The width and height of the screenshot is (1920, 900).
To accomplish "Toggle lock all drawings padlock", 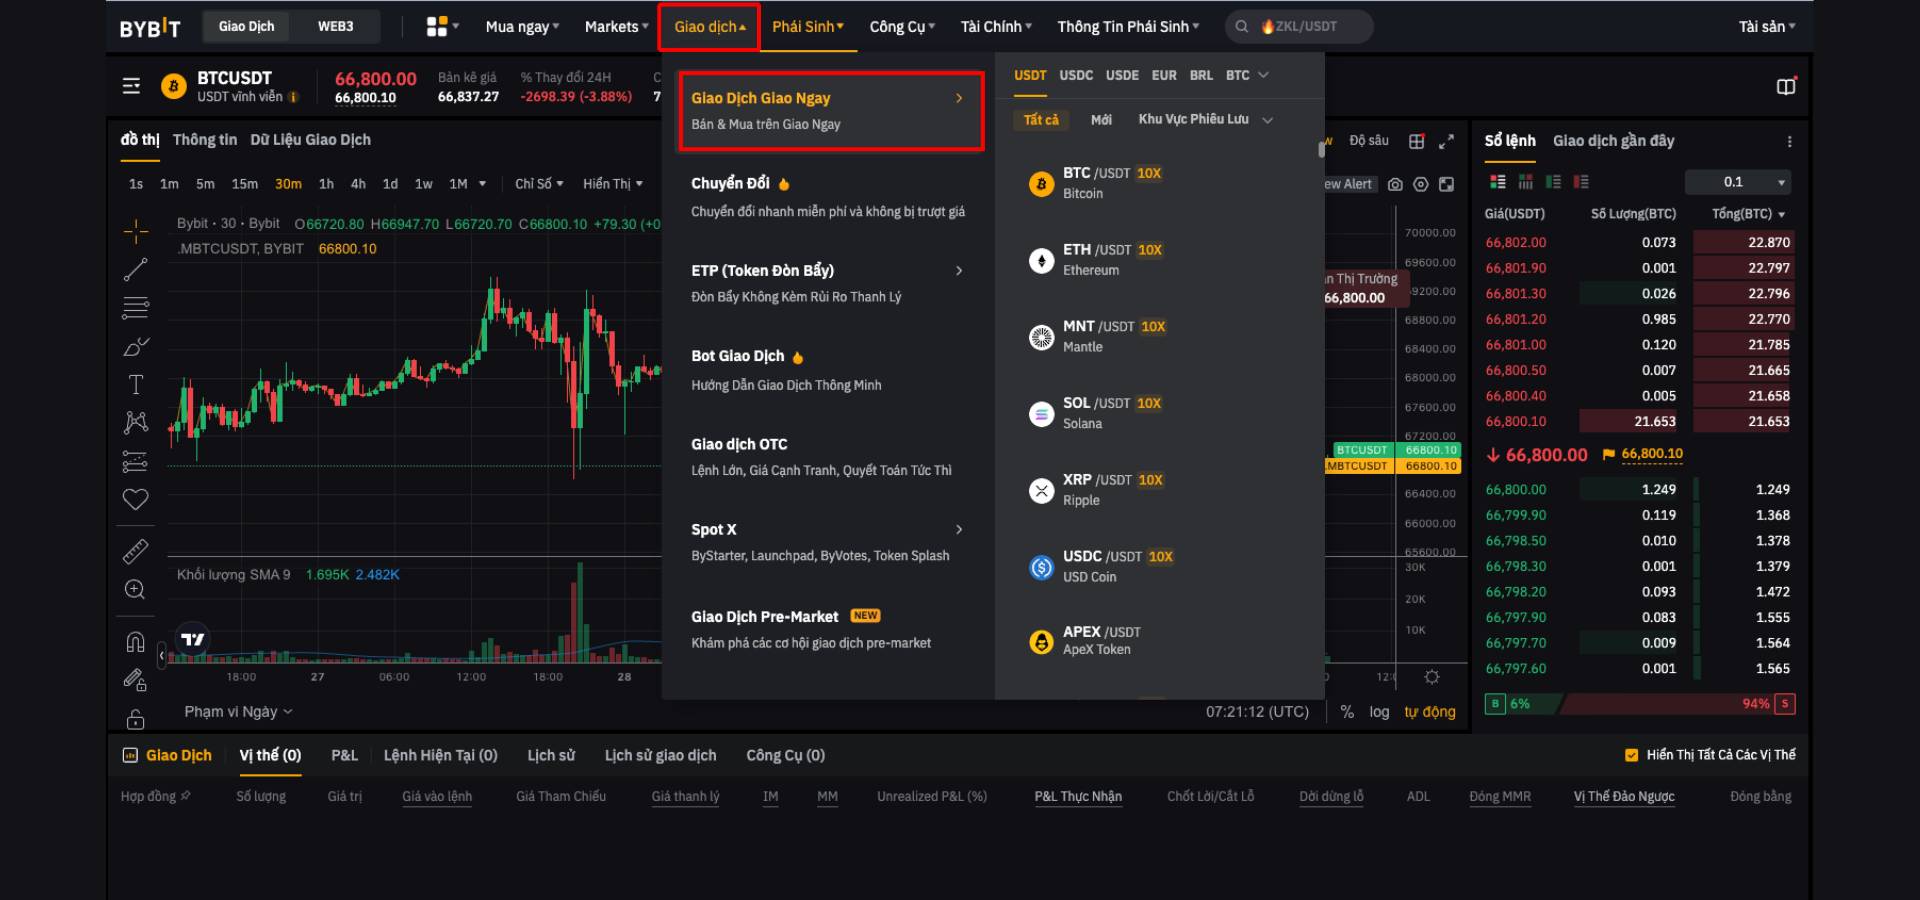I will [136, 719].
